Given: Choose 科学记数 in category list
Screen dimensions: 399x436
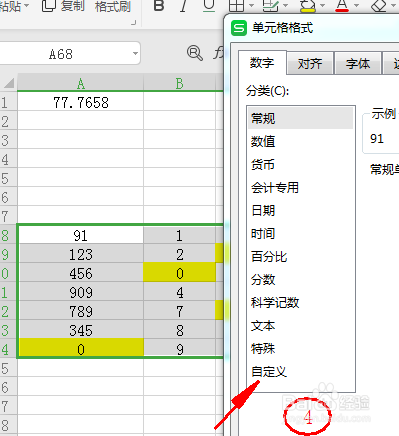Looking at the screenshot, I should 300,302.
